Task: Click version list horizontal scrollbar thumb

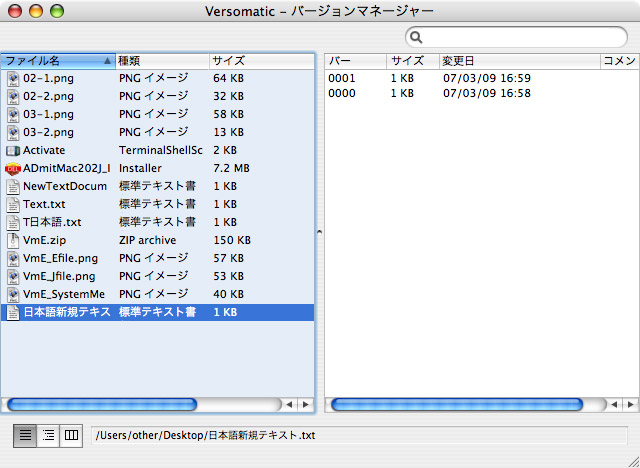Action: (457, 405)
